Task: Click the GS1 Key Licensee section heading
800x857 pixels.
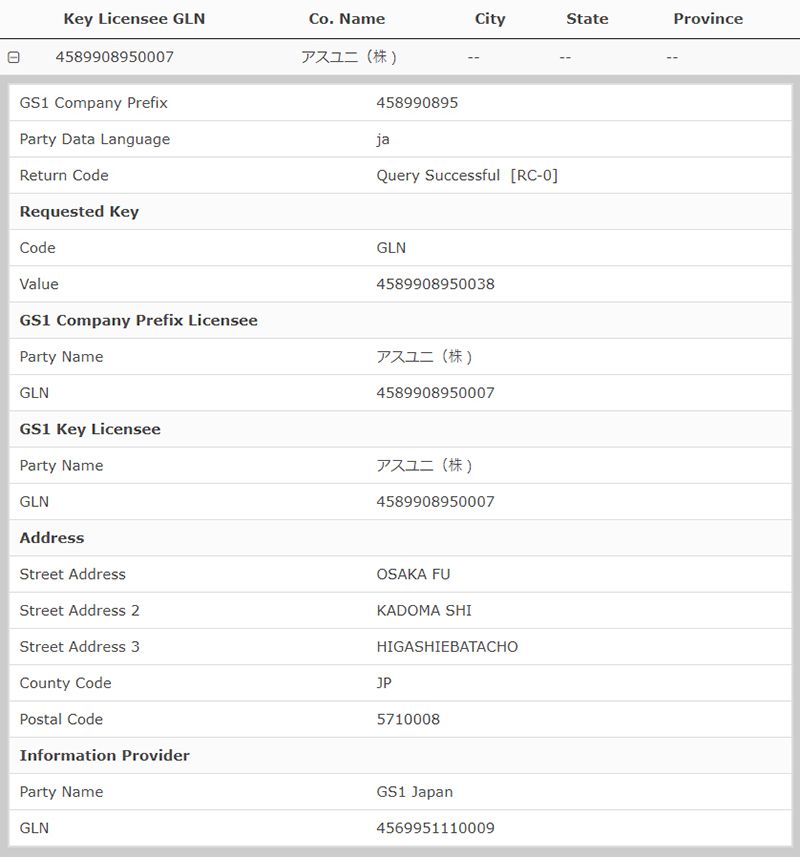Action: pyautogui.click(x=90, y=429)
